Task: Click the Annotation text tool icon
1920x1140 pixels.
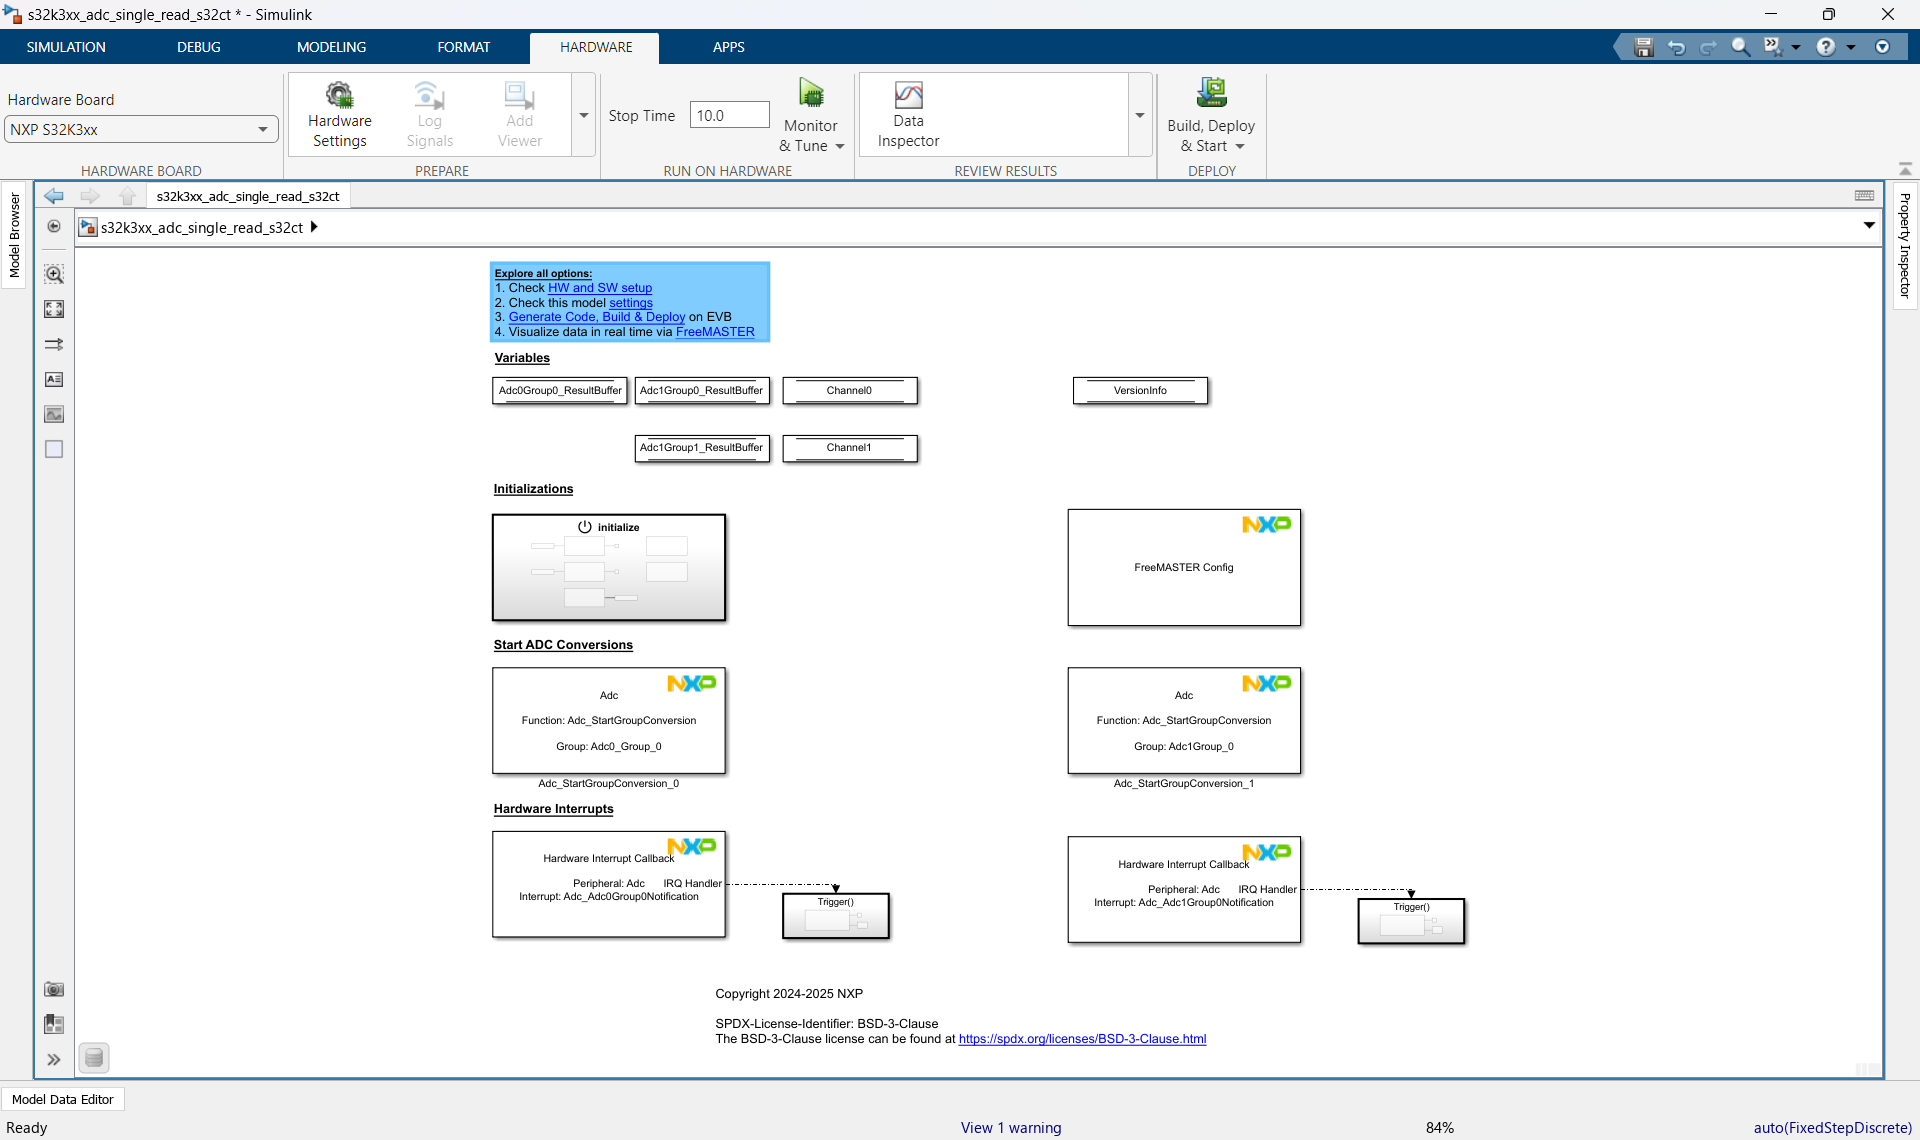Action: click(x=54, y=379)
